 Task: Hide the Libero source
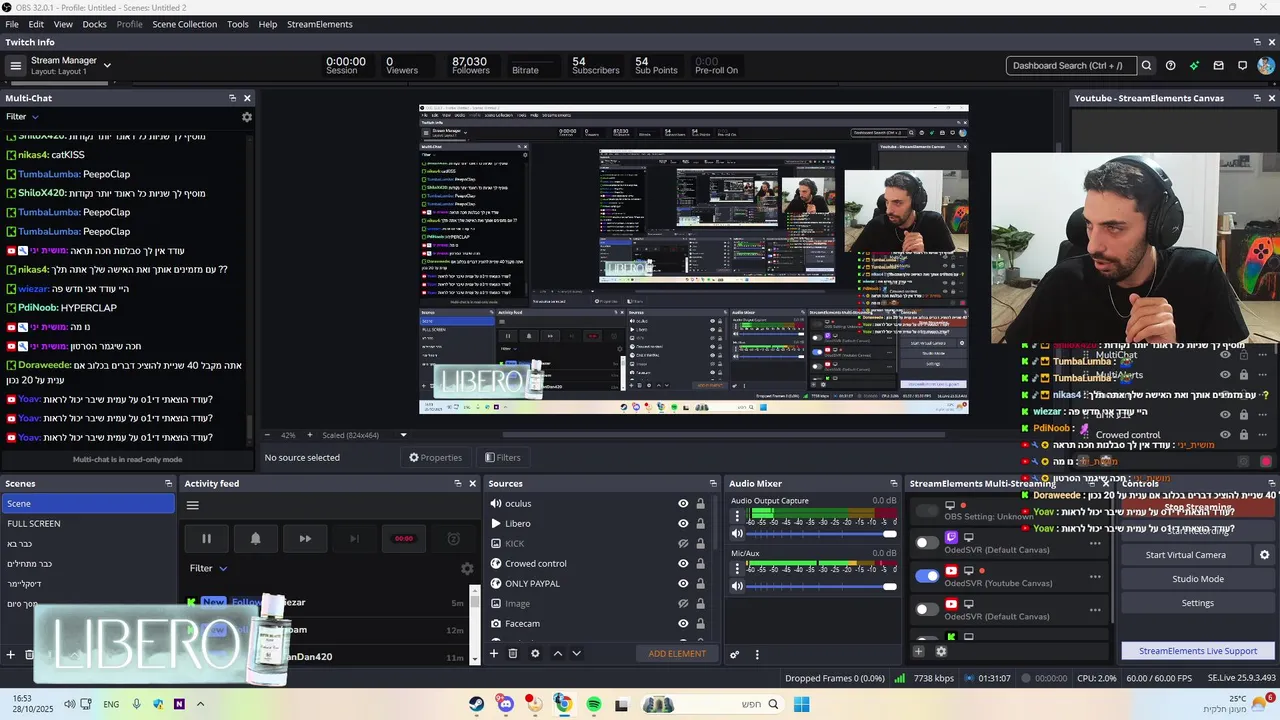click(x=683, y=524)
